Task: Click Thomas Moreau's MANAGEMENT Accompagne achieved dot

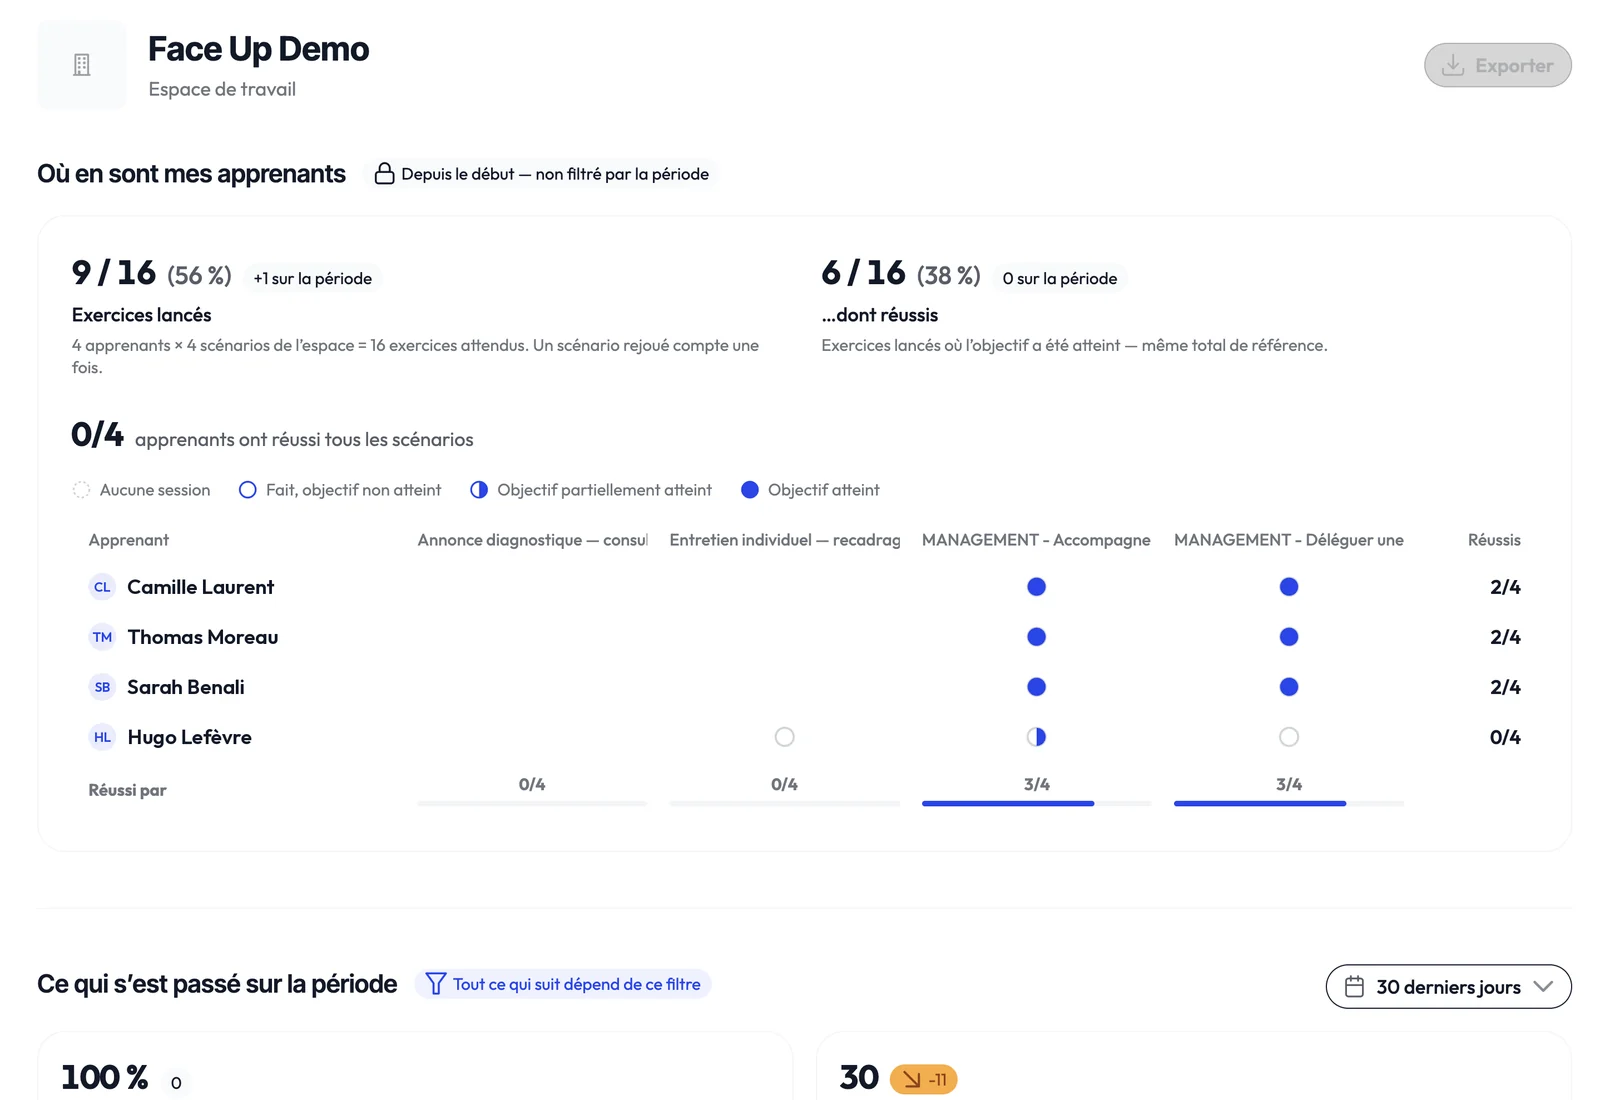Action: (1036, 637)
